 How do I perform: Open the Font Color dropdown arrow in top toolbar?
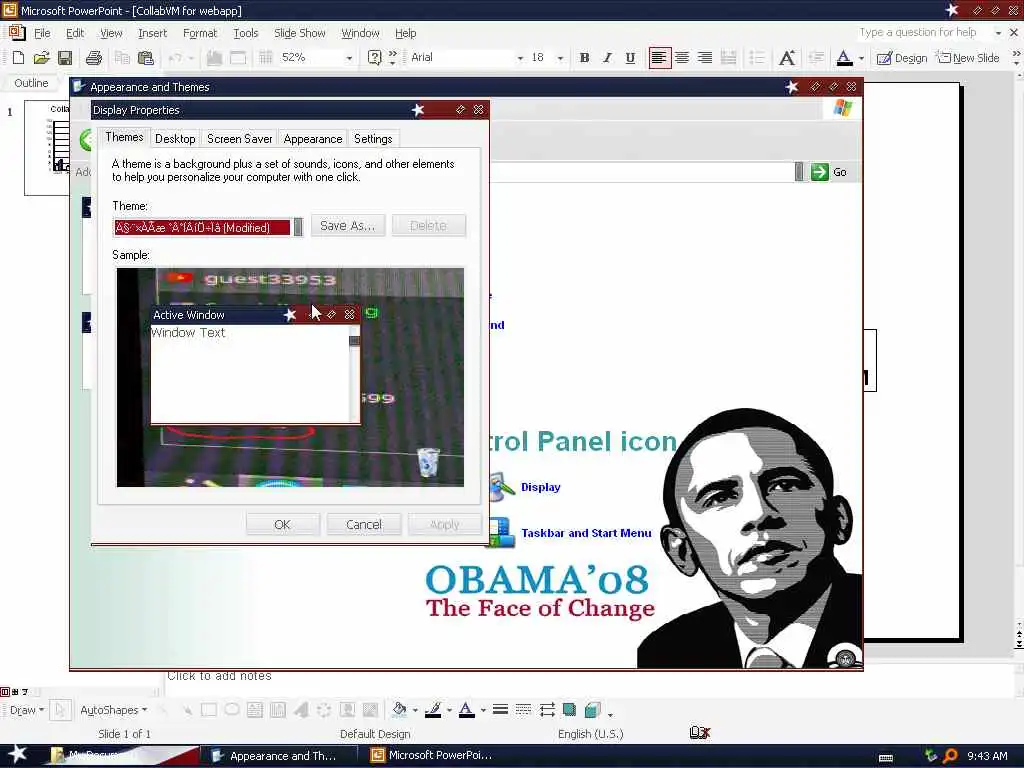pyautogui.click(x=861, y=58)
